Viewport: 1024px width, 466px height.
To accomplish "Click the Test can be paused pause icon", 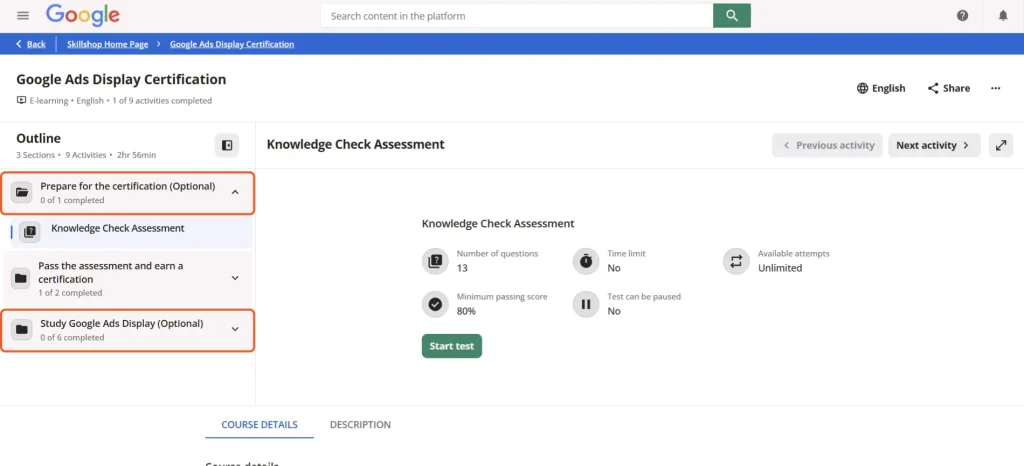I will tap(586, 304).
